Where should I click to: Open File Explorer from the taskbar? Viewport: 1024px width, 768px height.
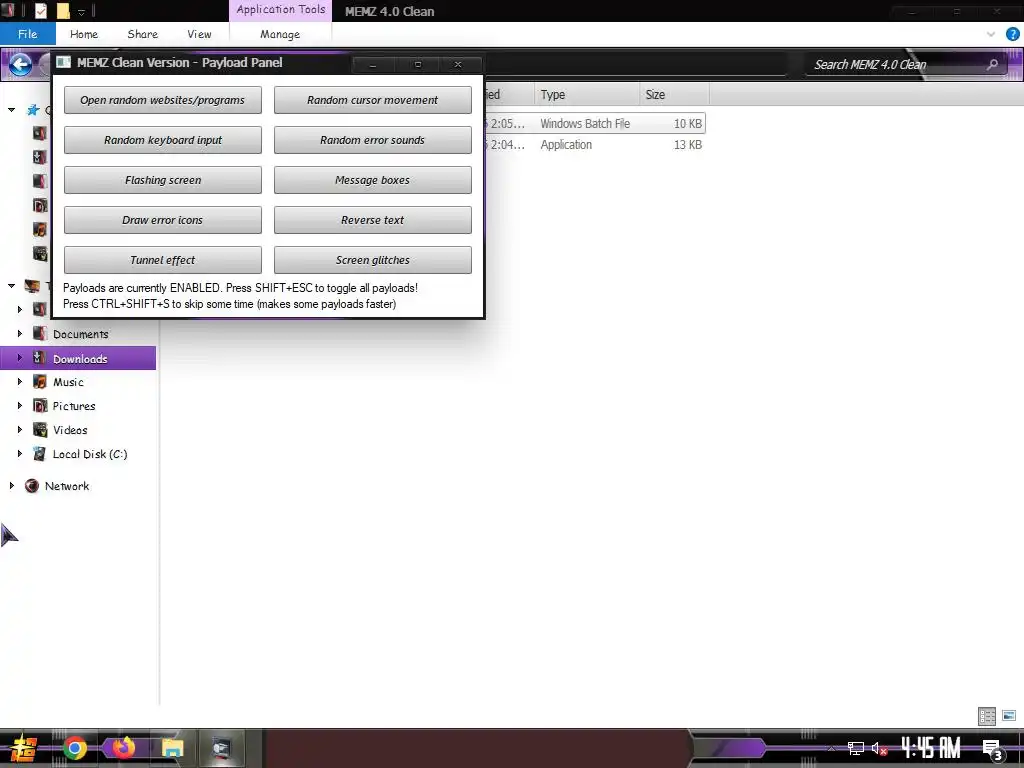(x=172, y=748)
